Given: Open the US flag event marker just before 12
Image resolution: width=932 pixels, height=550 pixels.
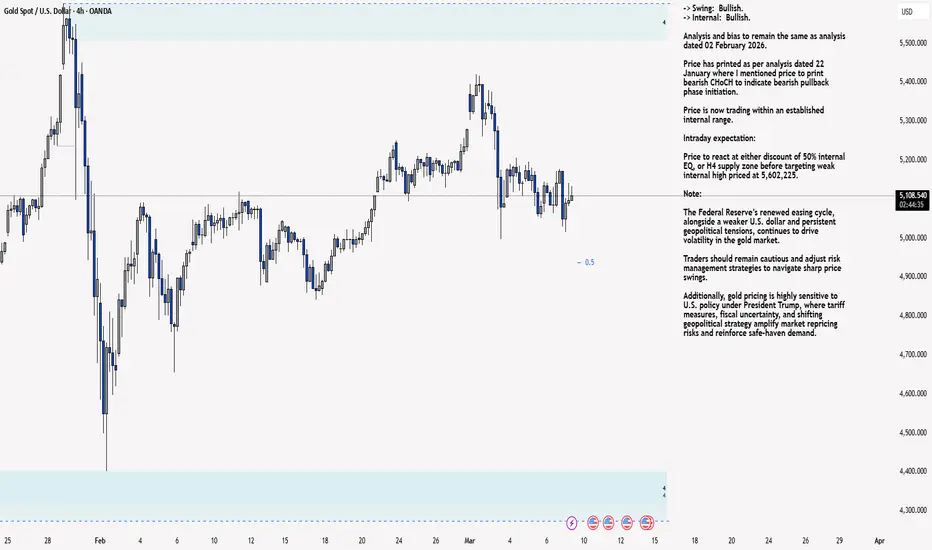Looking at the screenshot, I should click(608, 523).
